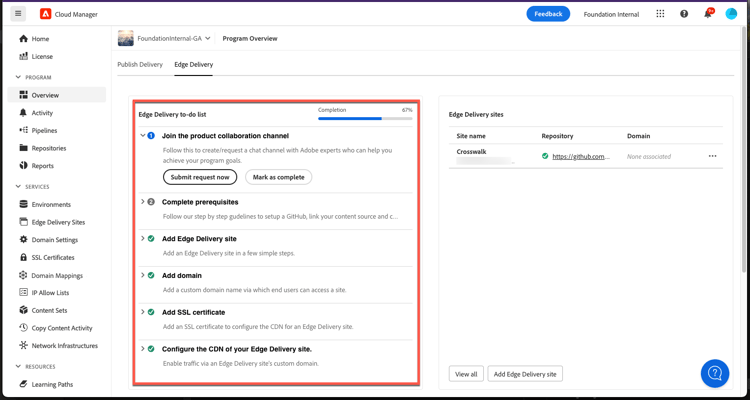
Task: Expand the Add Edge Delivery site step
Action: 143,238
